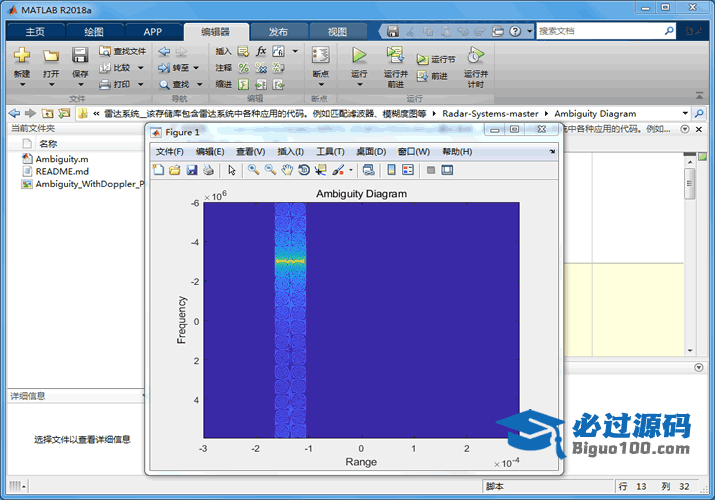This screenshot has height=500, width=715.
Task: Click the Radar-Systems-master path segment
Action: [x=490, y=113]
